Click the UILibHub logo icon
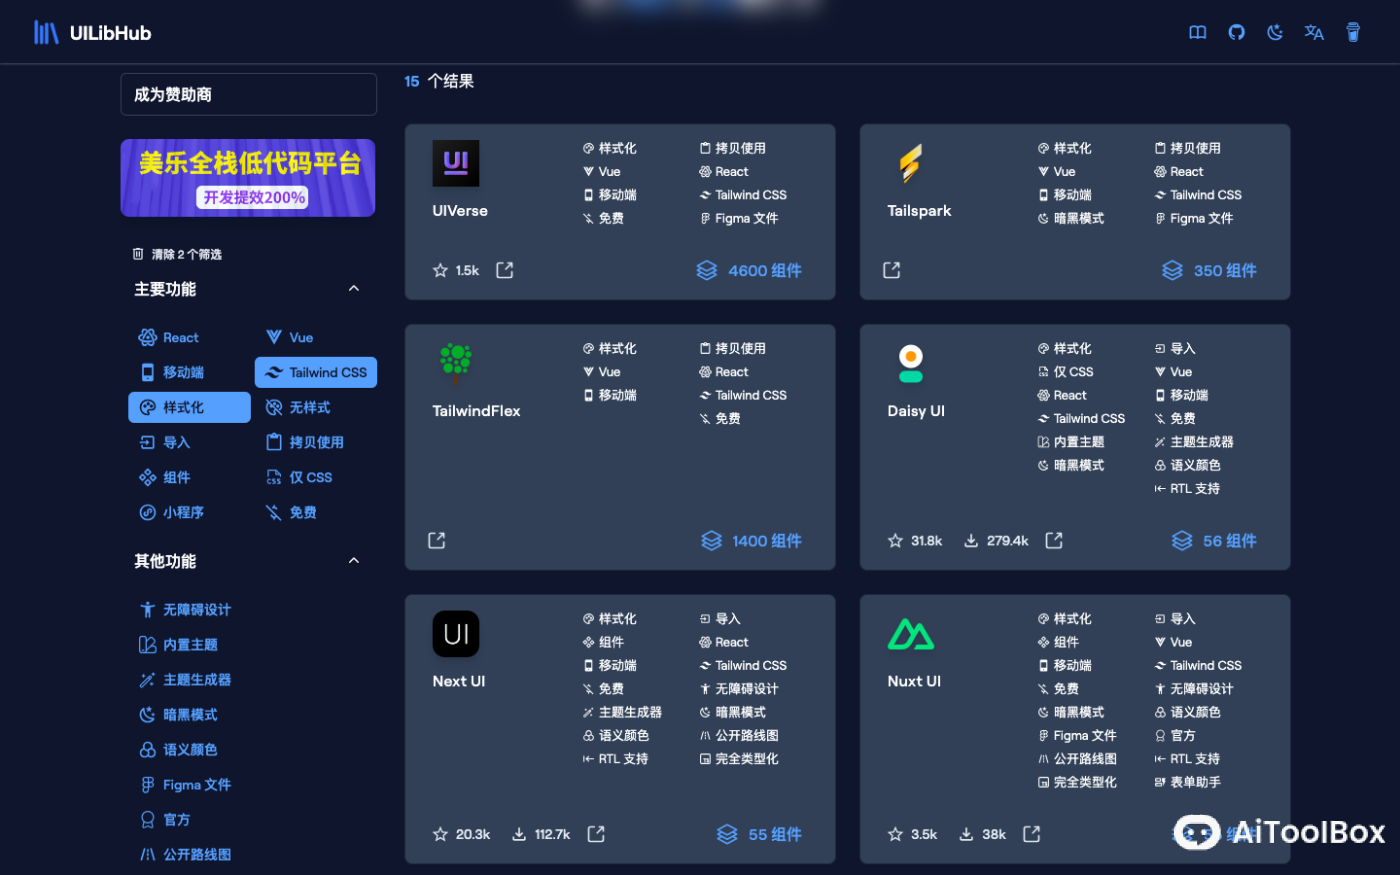The width and height of the screenshot is (1400, 875). [46, 31]
